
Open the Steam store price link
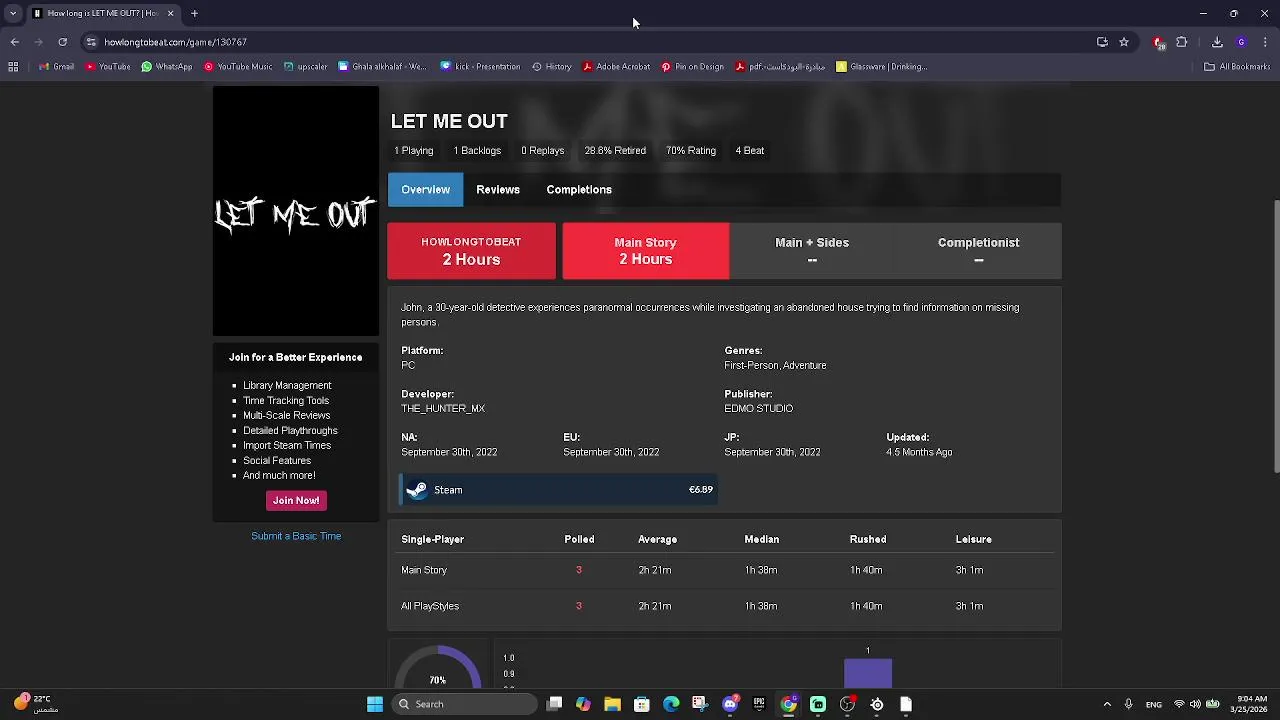558,490
